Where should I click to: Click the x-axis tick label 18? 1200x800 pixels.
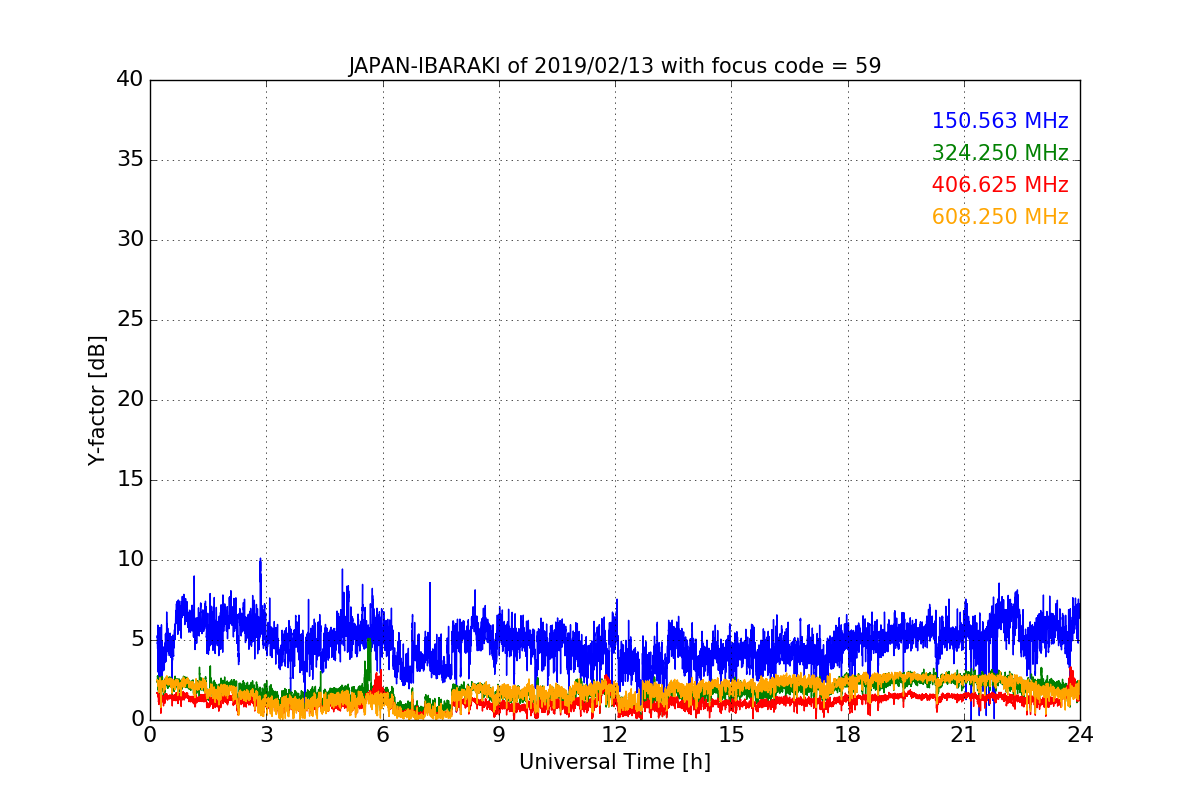[848, 734]
